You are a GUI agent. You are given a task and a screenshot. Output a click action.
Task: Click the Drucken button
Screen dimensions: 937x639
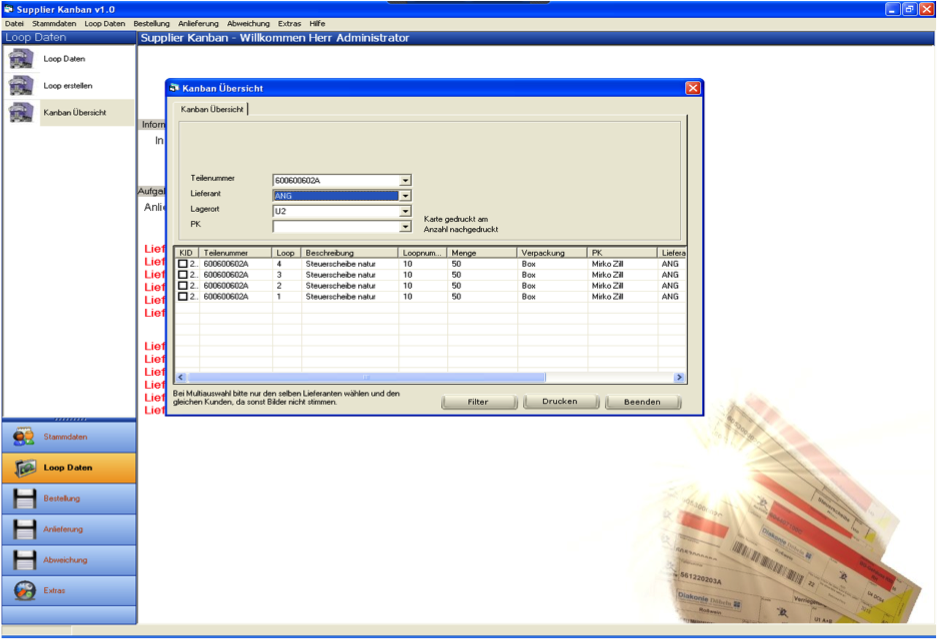coord(560,402)
